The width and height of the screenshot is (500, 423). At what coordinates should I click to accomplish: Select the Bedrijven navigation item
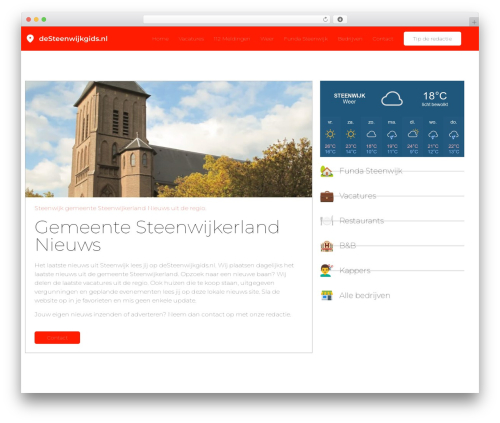tap(350, 39)
